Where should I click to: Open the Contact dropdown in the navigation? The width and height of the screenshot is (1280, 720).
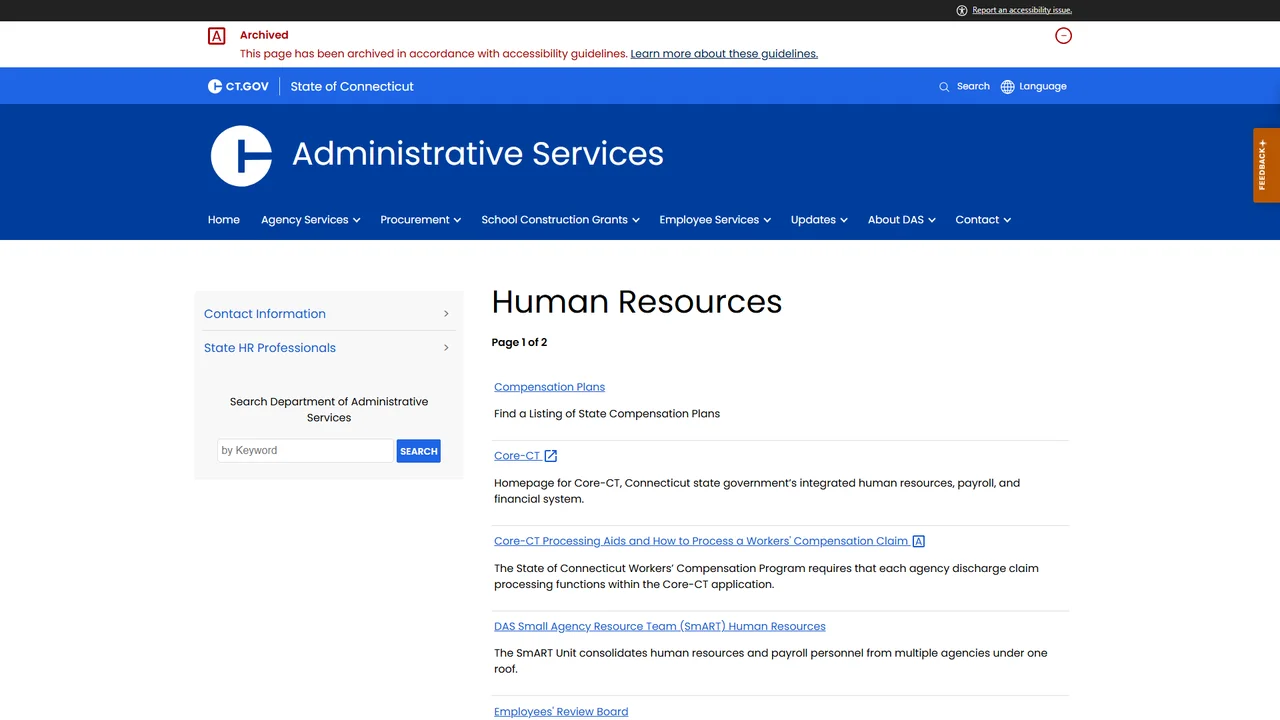(x=983, y=220)
